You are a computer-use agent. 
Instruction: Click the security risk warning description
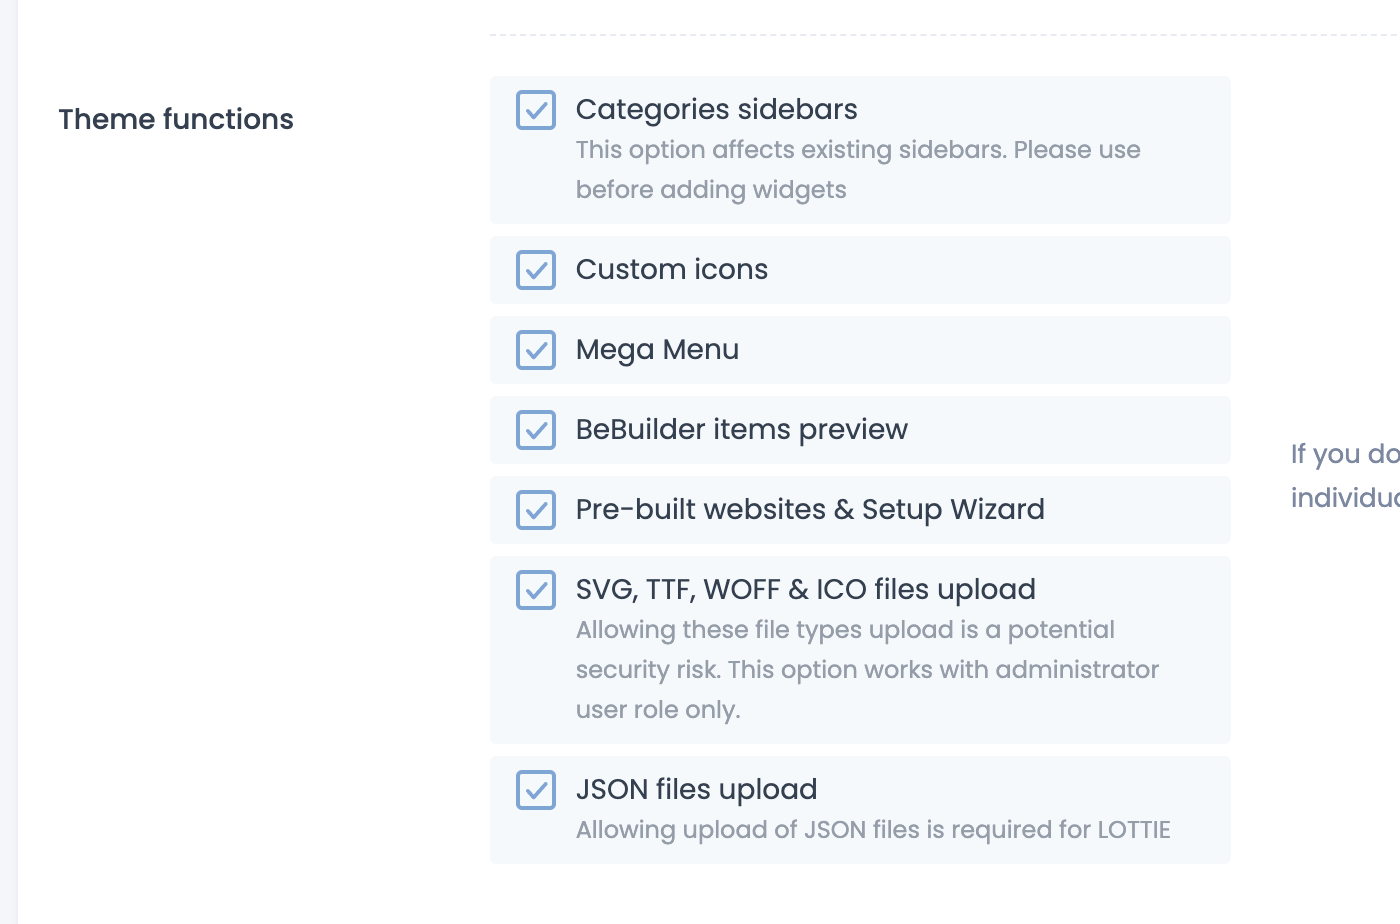(x=866, y=669)
